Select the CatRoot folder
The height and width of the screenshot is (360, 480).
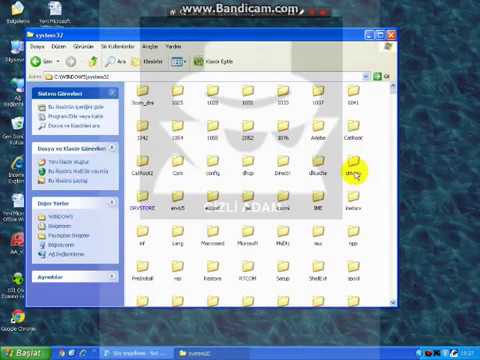[353, 130]
